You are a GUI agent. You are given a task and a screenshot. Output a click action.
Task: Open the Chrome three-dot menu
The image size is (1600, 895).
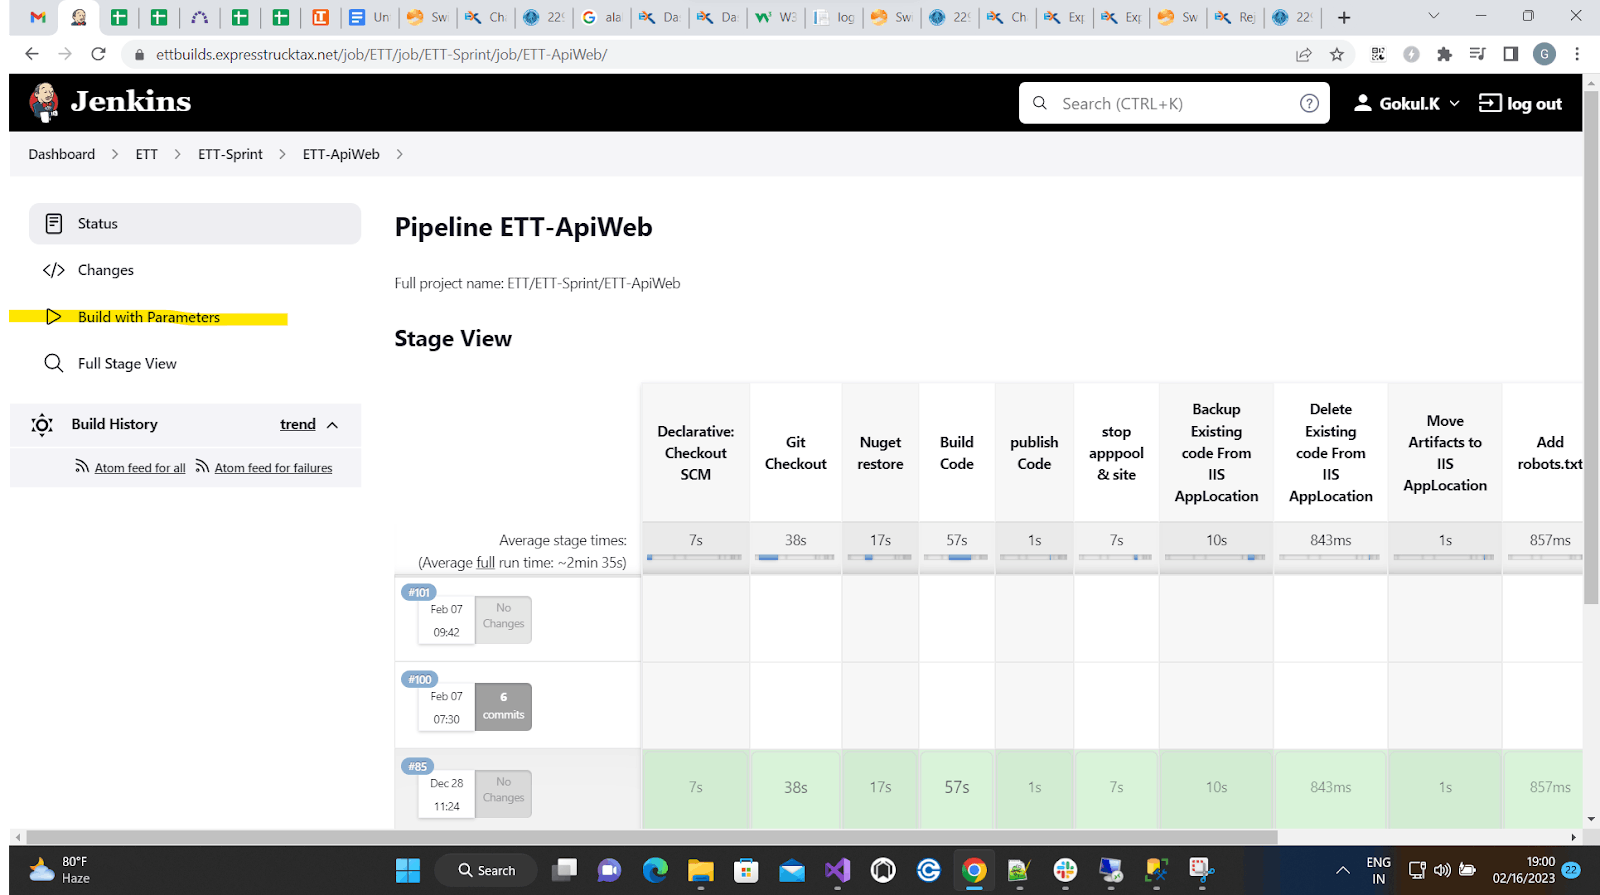[1577, 54]
